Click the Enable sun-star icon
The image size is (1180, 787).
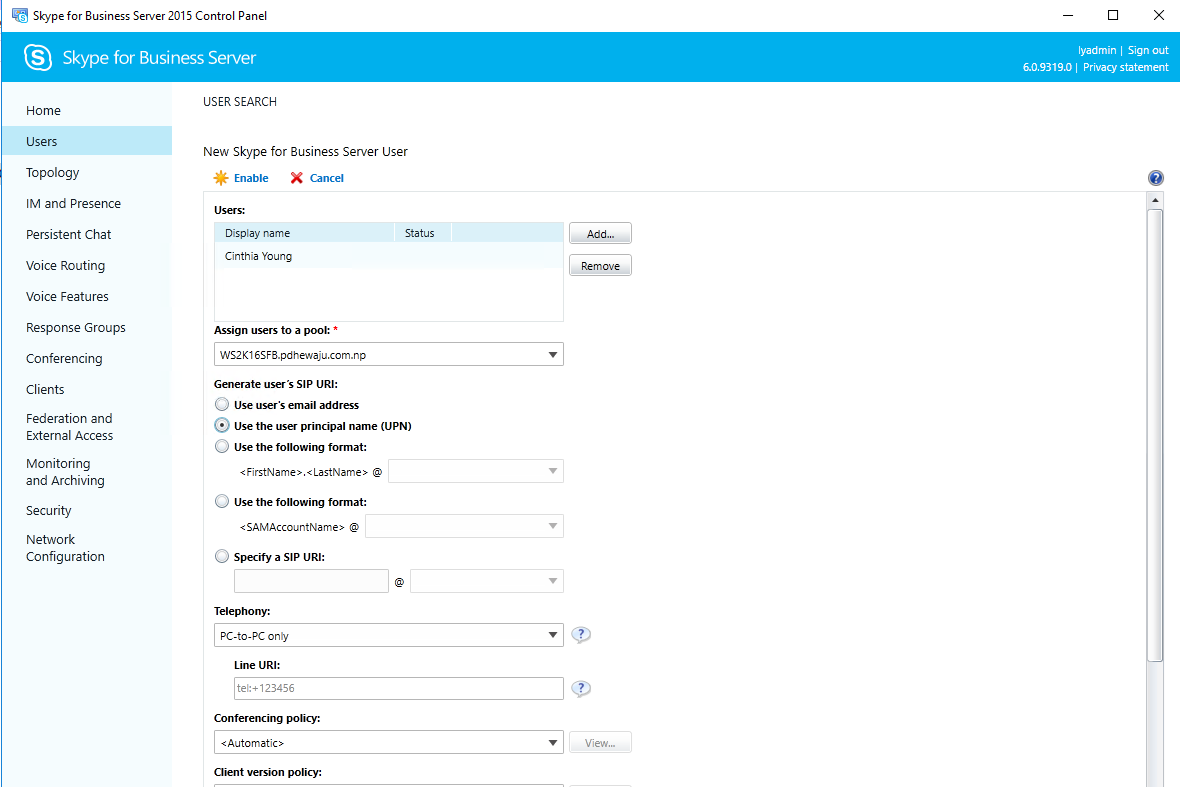[x=220, y=178]
